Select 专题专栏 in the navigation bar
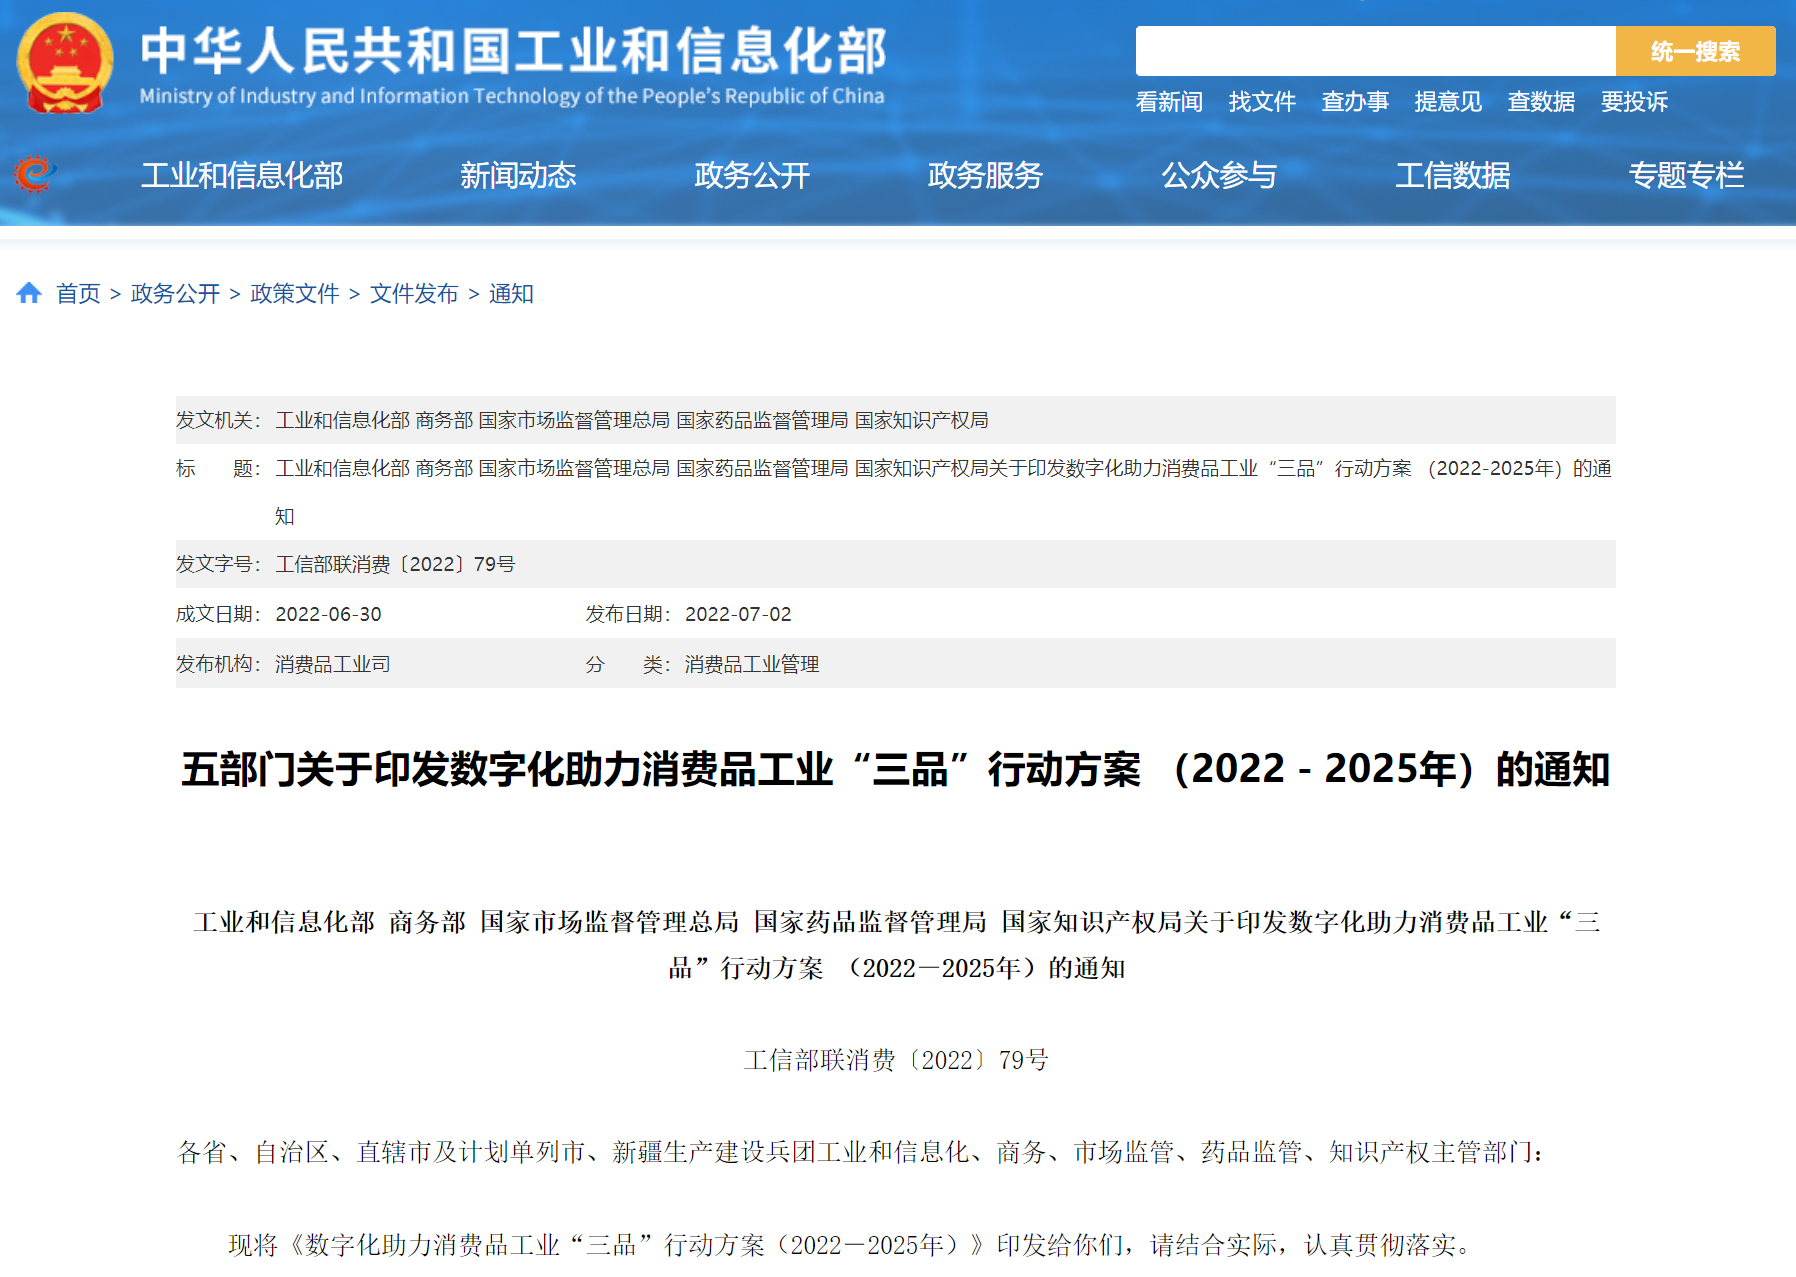 (1686, 176)
